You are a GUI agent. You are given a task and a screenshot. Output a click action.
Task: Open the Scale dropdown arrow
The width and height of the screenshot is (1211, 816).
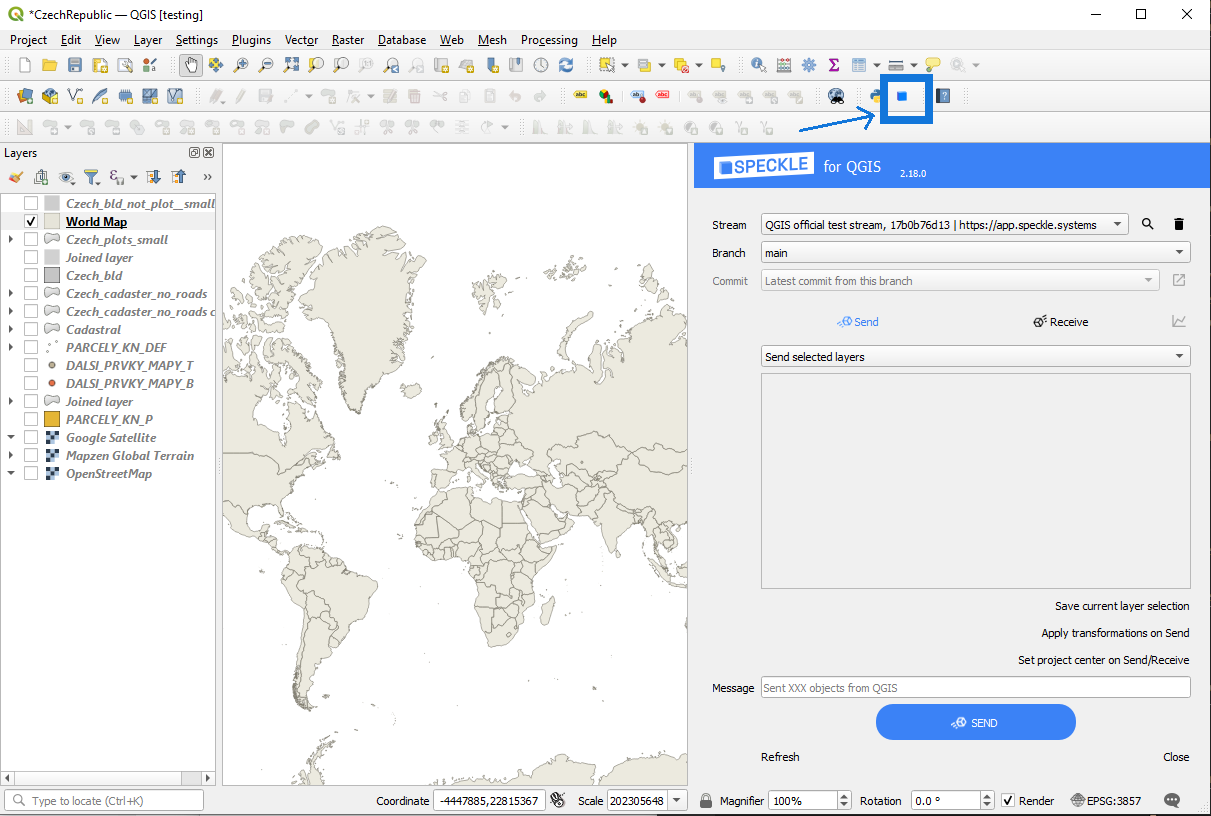(x=678, y=801)
